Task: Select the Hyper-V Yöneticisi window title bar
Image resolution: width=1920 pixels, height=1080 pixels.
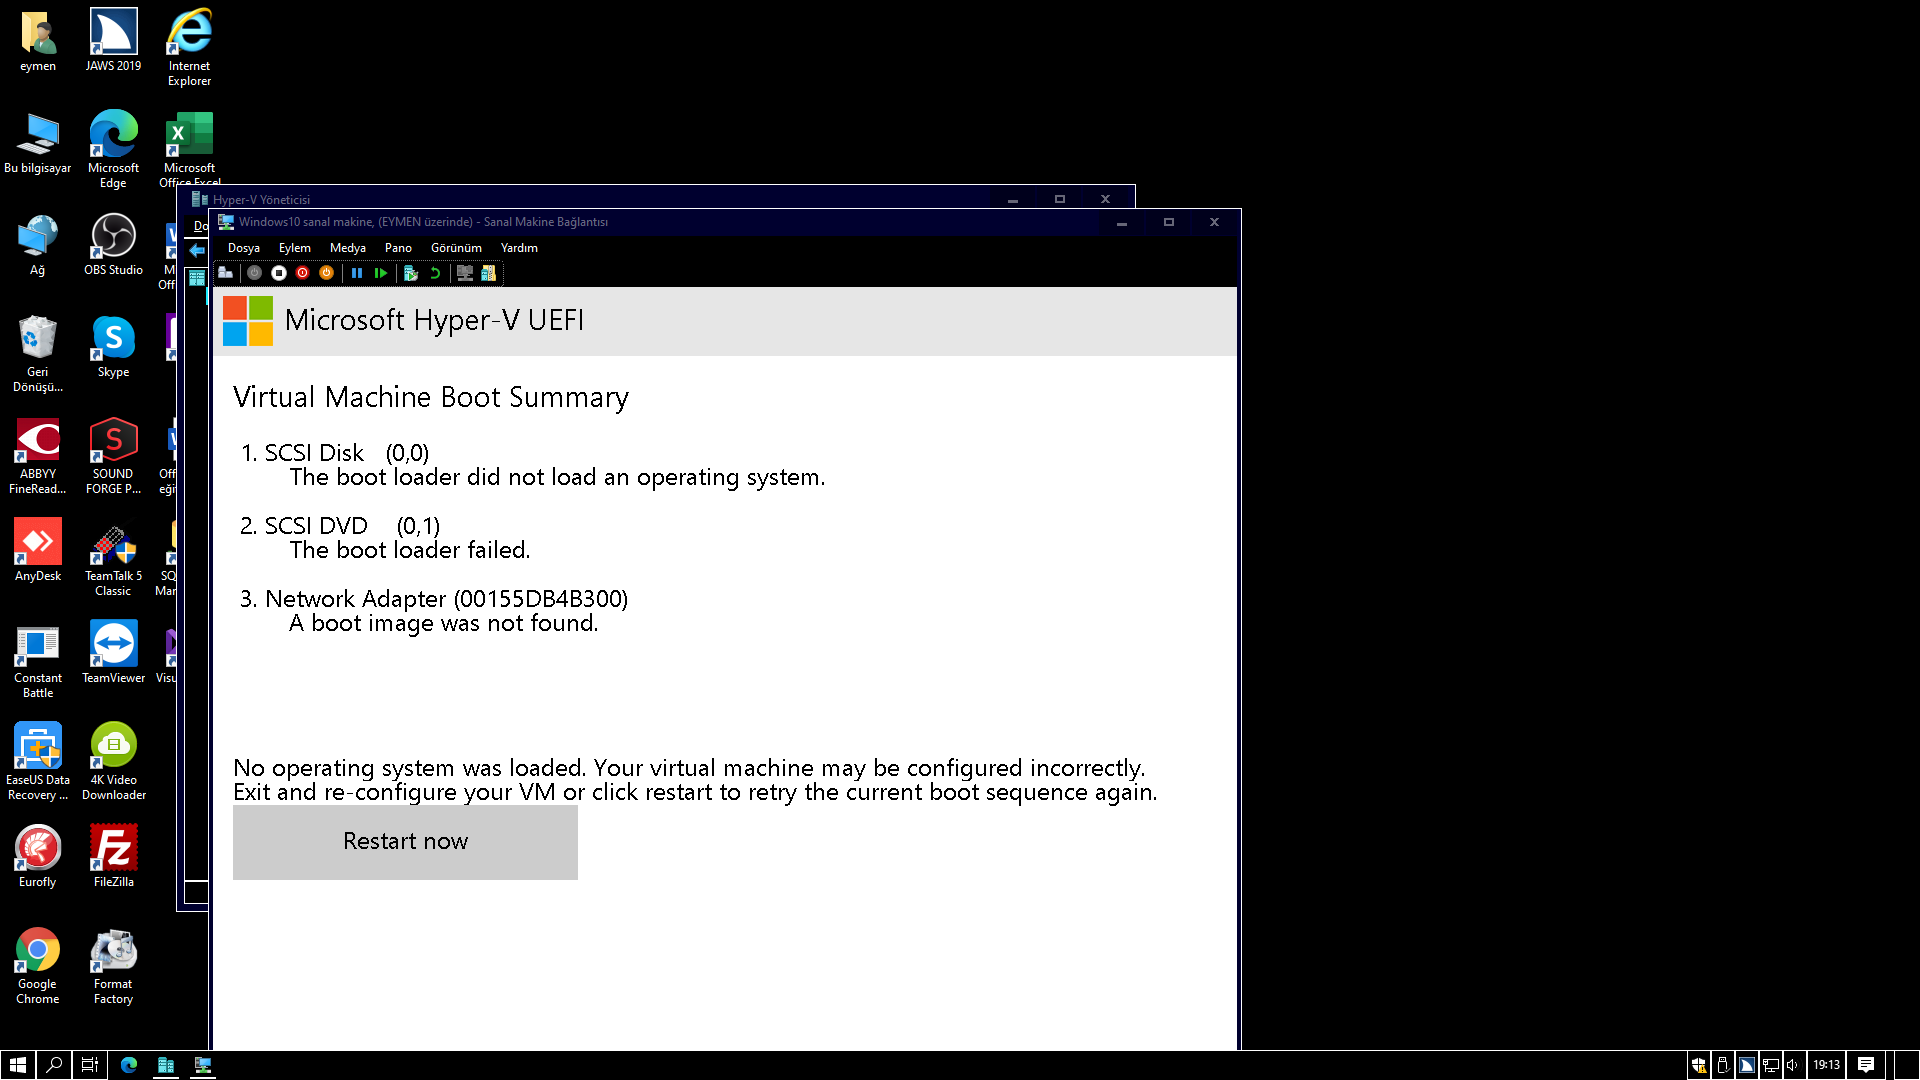Action: point(600,199)
